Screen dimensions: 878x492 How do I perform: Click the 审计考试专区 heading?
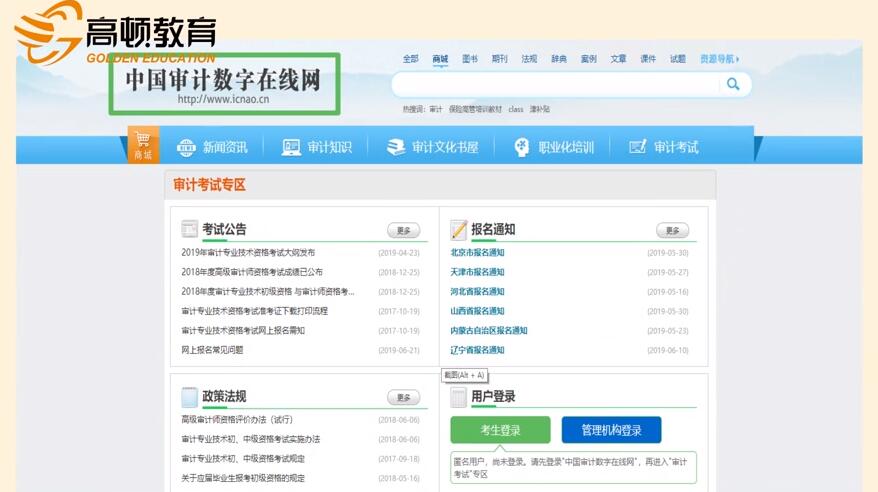click(209, 185)
